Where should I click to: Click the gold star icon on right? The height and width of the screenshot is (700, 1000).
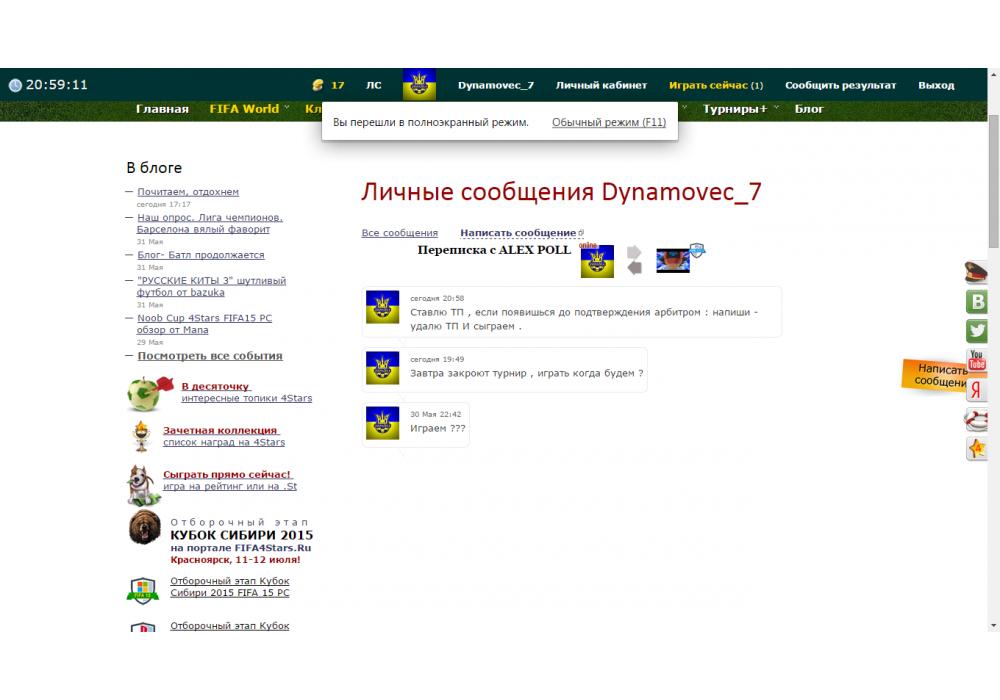click(977, 449)
